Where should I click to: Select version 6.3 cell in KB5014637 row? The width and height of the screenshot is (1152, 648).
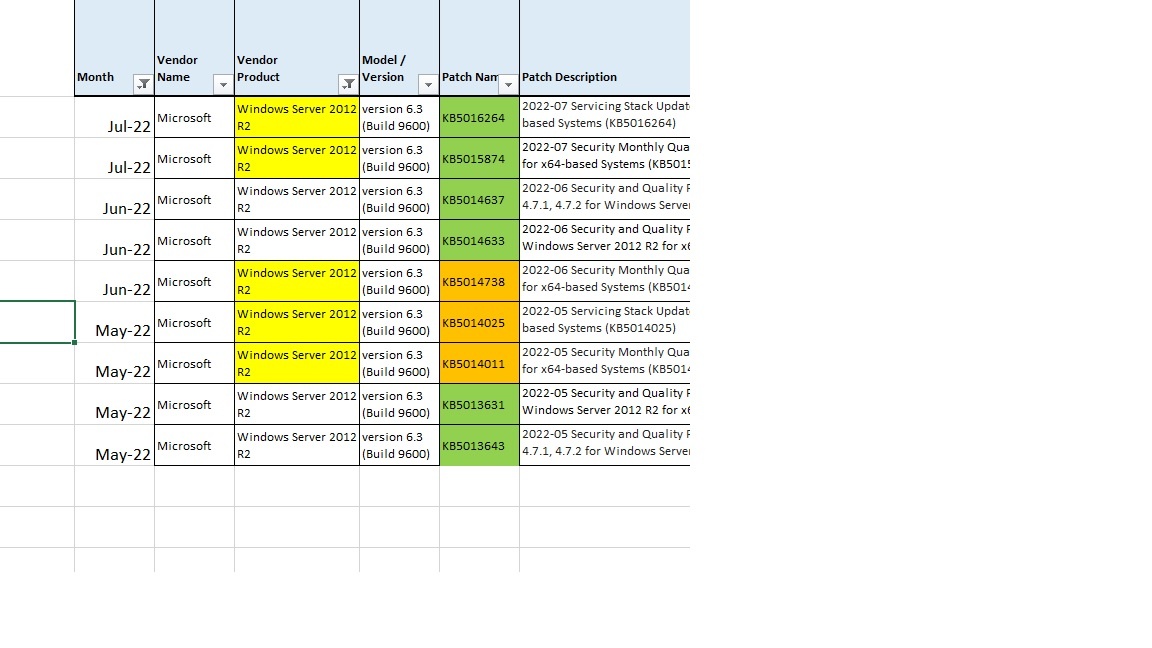[399, 200]
